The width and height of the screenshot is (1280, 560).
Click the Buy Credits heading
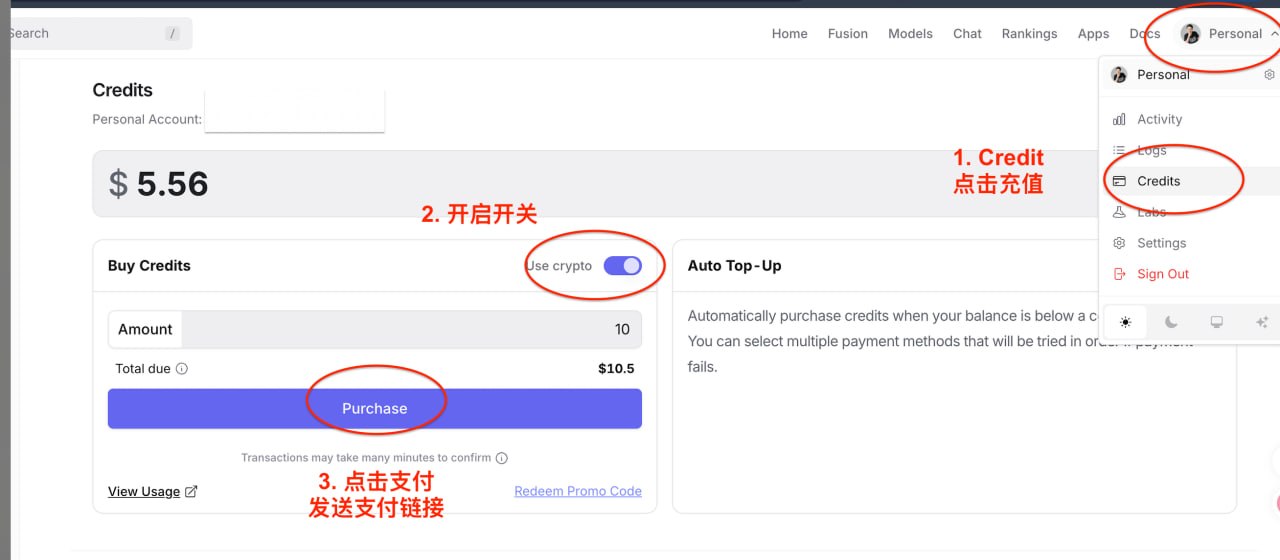(149, 266)
